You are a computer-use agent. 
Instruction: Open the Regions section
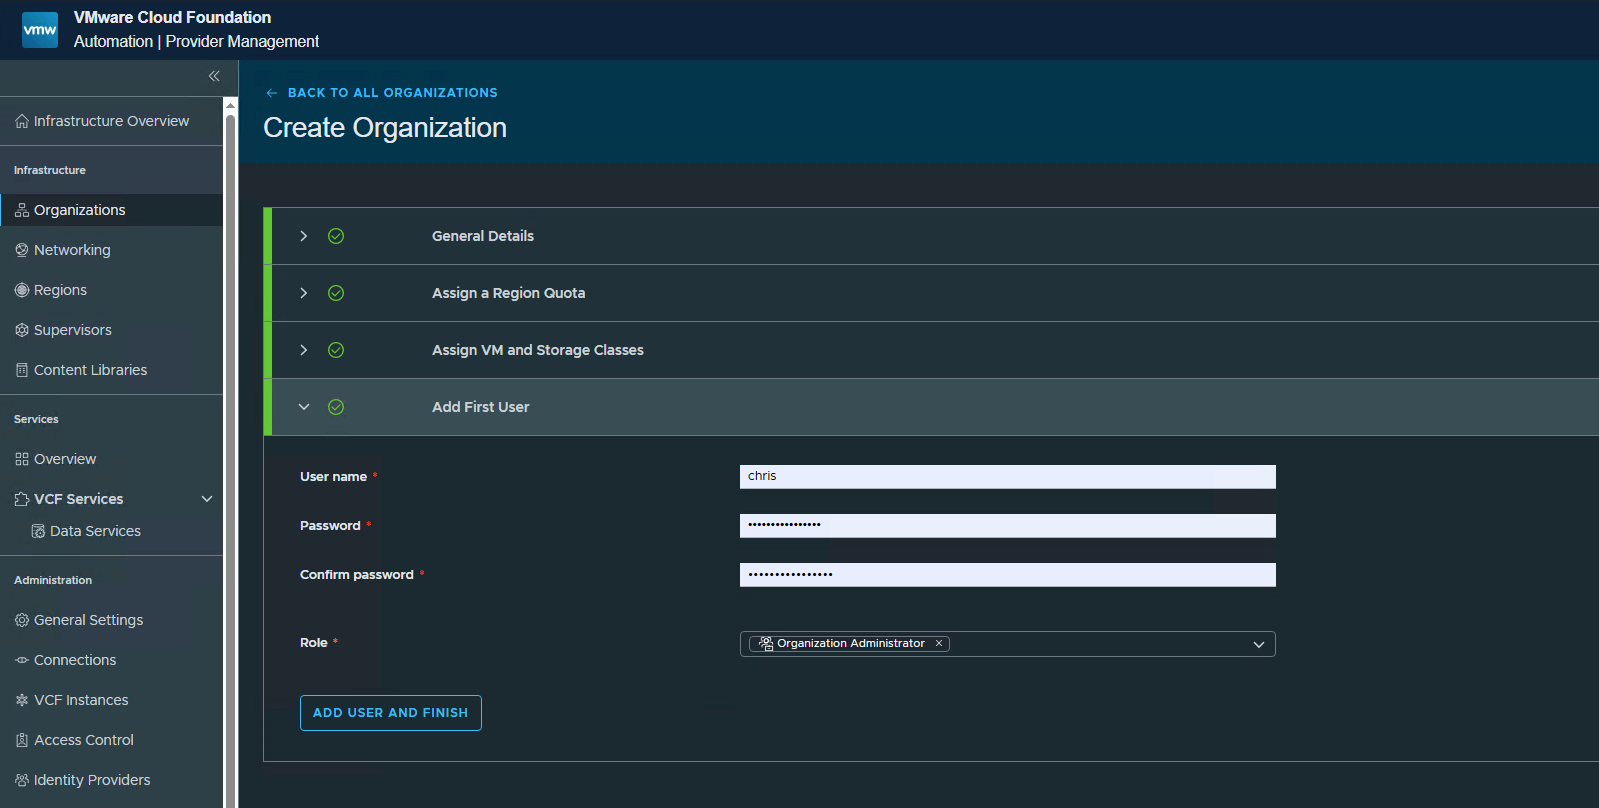[x=111, y=290]
